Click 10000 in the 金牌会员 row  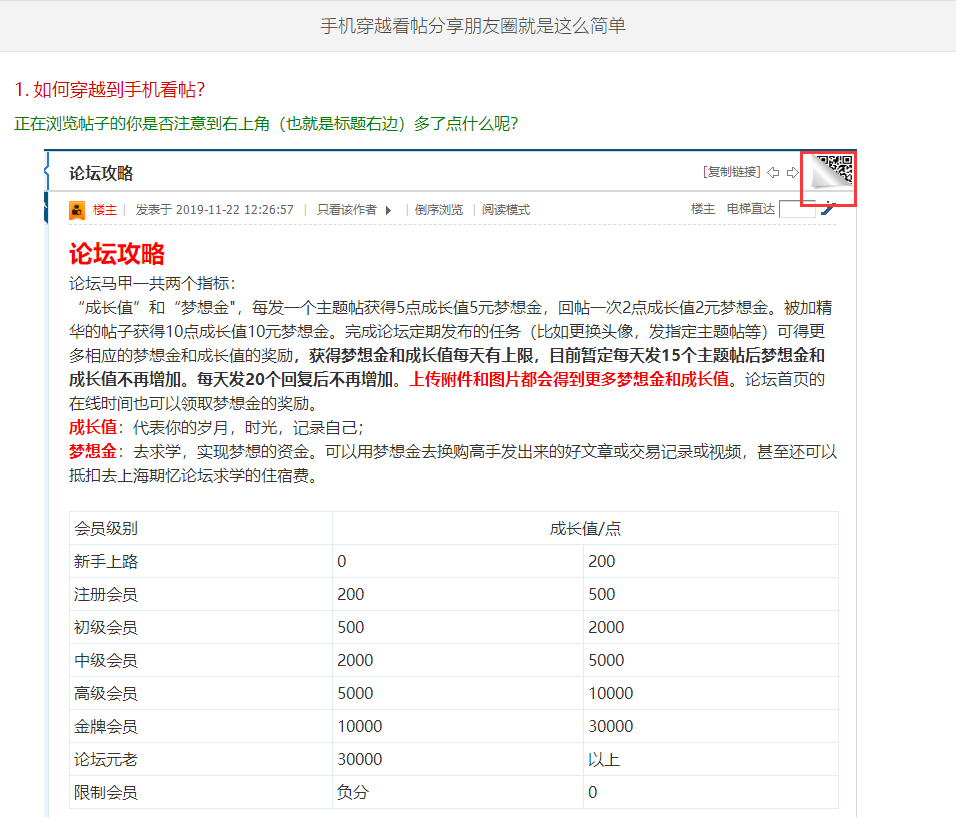click(x=360, y=726)
